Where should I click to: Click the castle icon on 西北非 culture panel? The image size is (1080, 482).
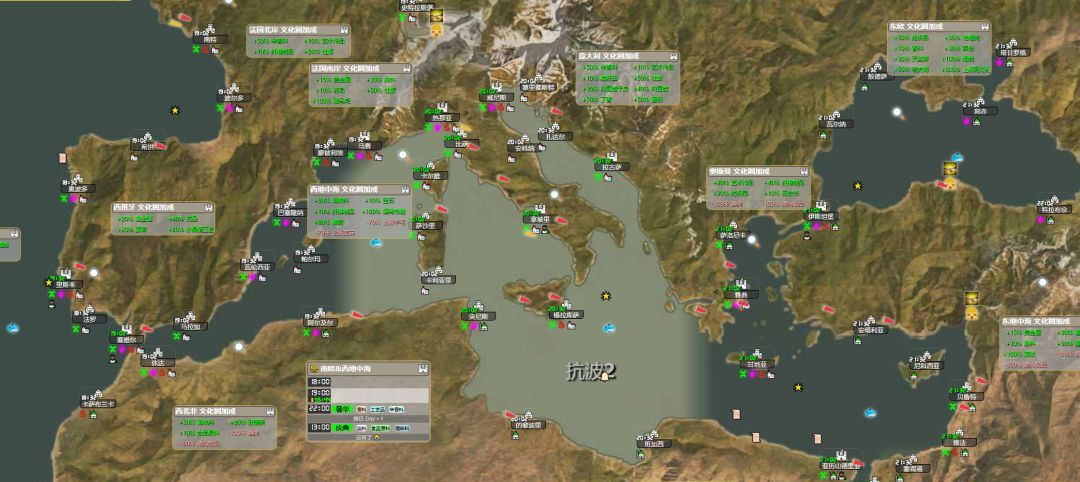click(x=269, y=410)
